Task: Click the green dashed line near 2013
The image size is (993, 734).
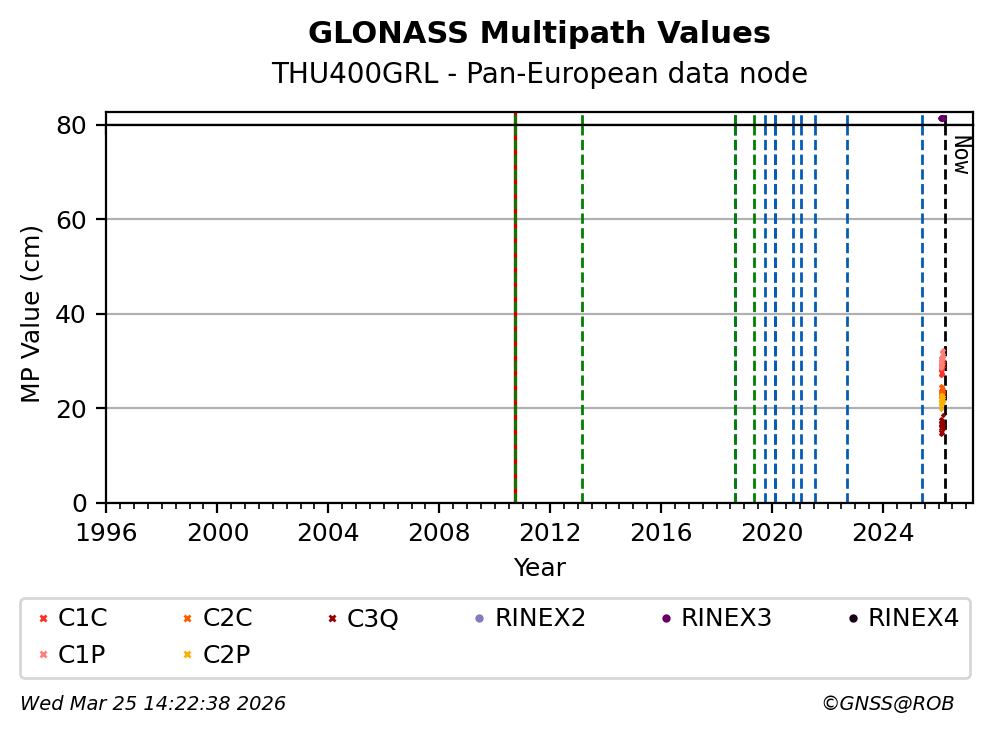Action: (582, 300)
